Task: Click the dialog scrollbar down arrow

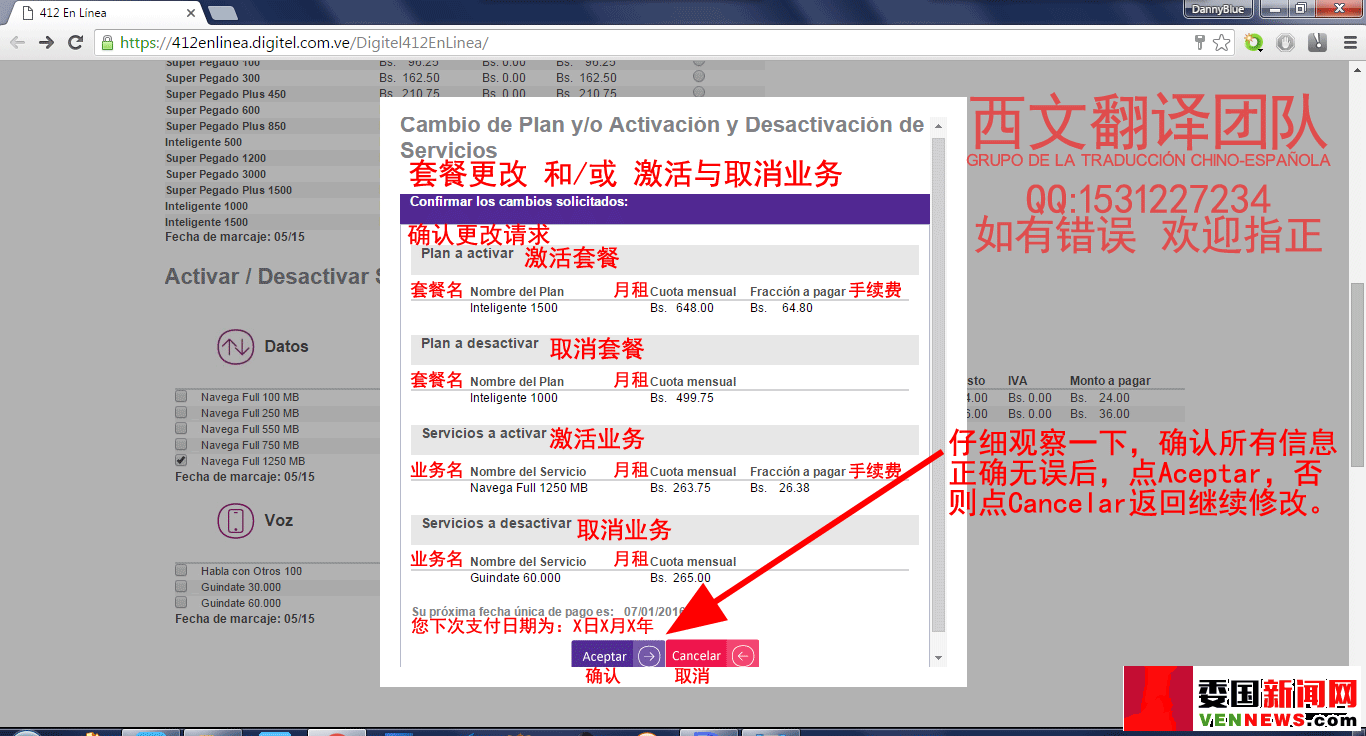Action: pyautogui.click(x=938, y=658)
